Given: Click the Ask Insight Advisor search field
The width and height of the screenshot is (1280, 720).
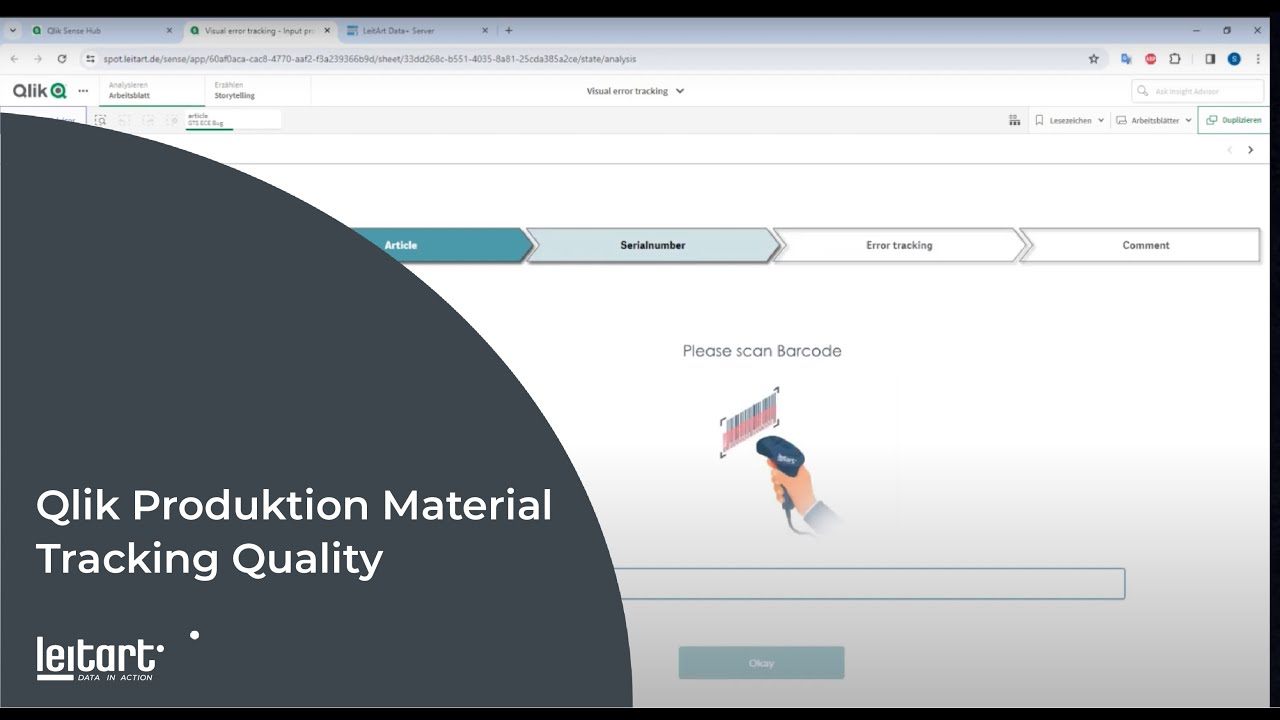Looking at the screenshot, I should [1198, 91].
